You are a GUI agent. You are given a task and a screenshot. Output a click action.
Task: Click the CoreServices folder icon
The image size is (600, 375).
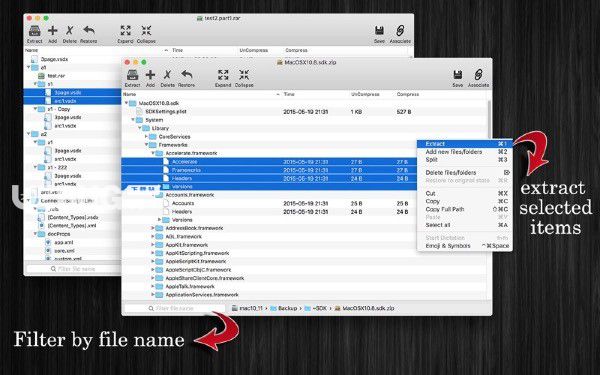point(153,137)
